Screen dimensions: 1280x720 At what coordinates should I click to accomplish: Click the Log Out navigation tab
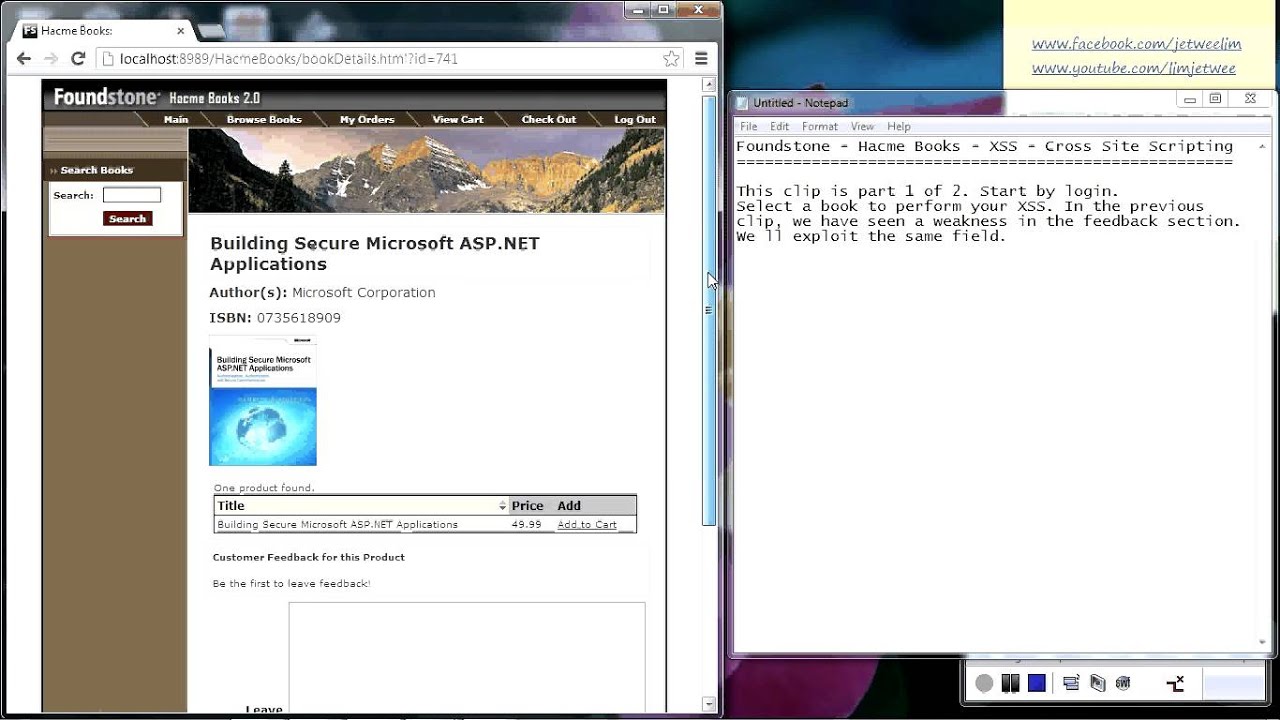tap(635, 119)
